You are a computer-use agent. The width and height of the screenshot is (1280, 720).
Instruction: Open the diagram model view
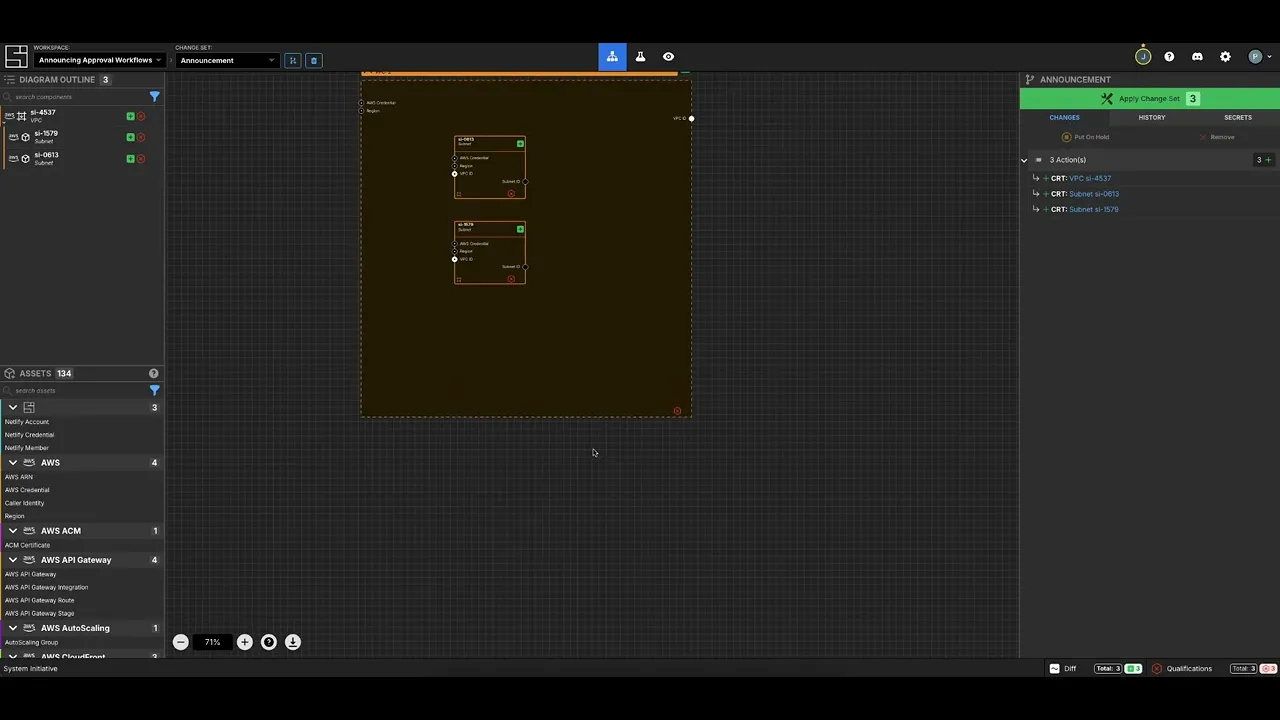coord(612,57)
